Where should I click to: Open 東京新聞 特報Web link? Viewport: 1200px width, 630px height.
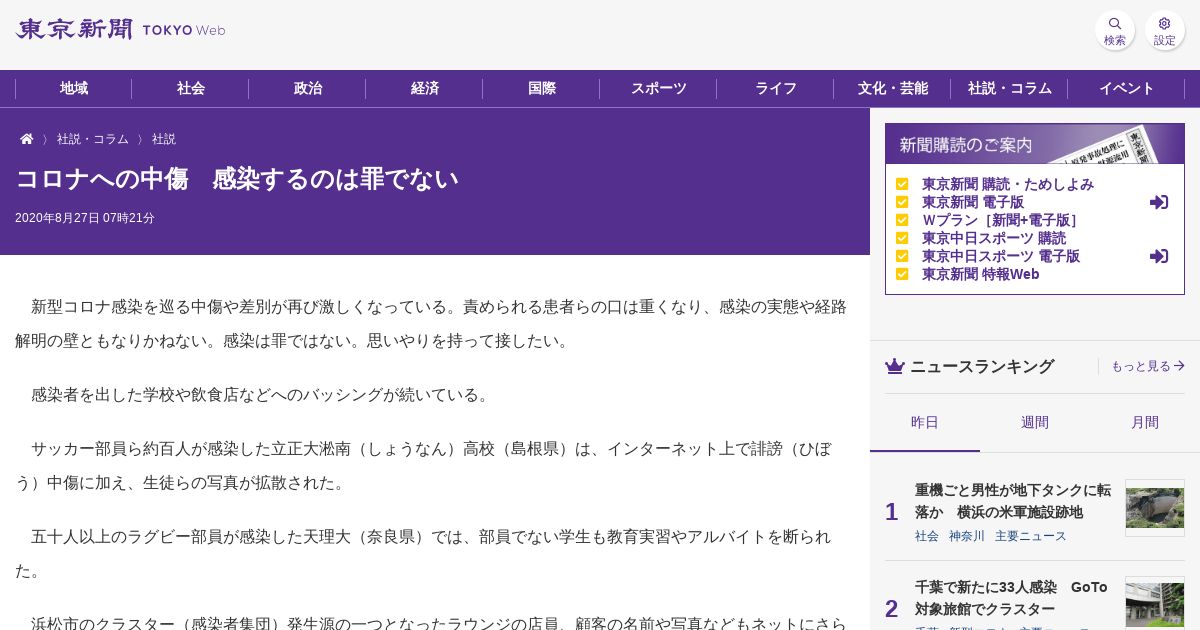(981, 274)
